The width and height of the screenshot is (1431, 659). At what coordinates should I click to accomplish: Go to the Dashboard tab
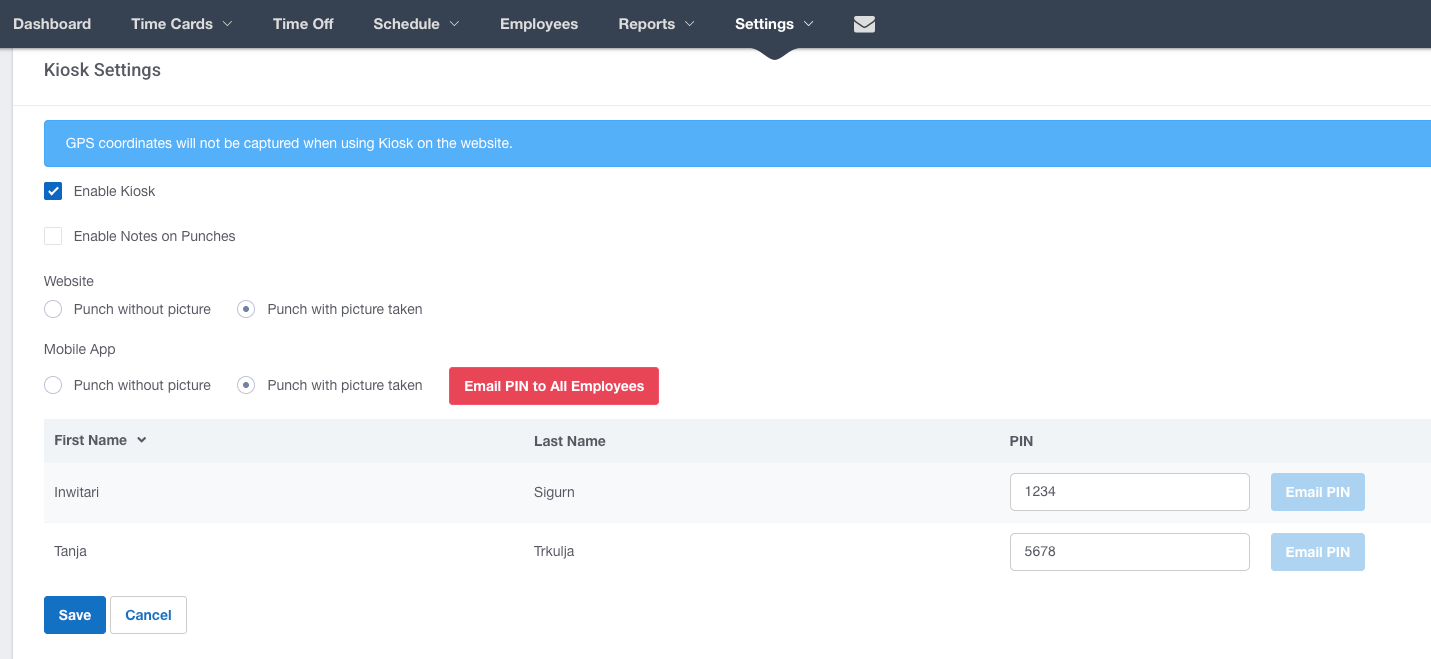(x=52, y=24)
